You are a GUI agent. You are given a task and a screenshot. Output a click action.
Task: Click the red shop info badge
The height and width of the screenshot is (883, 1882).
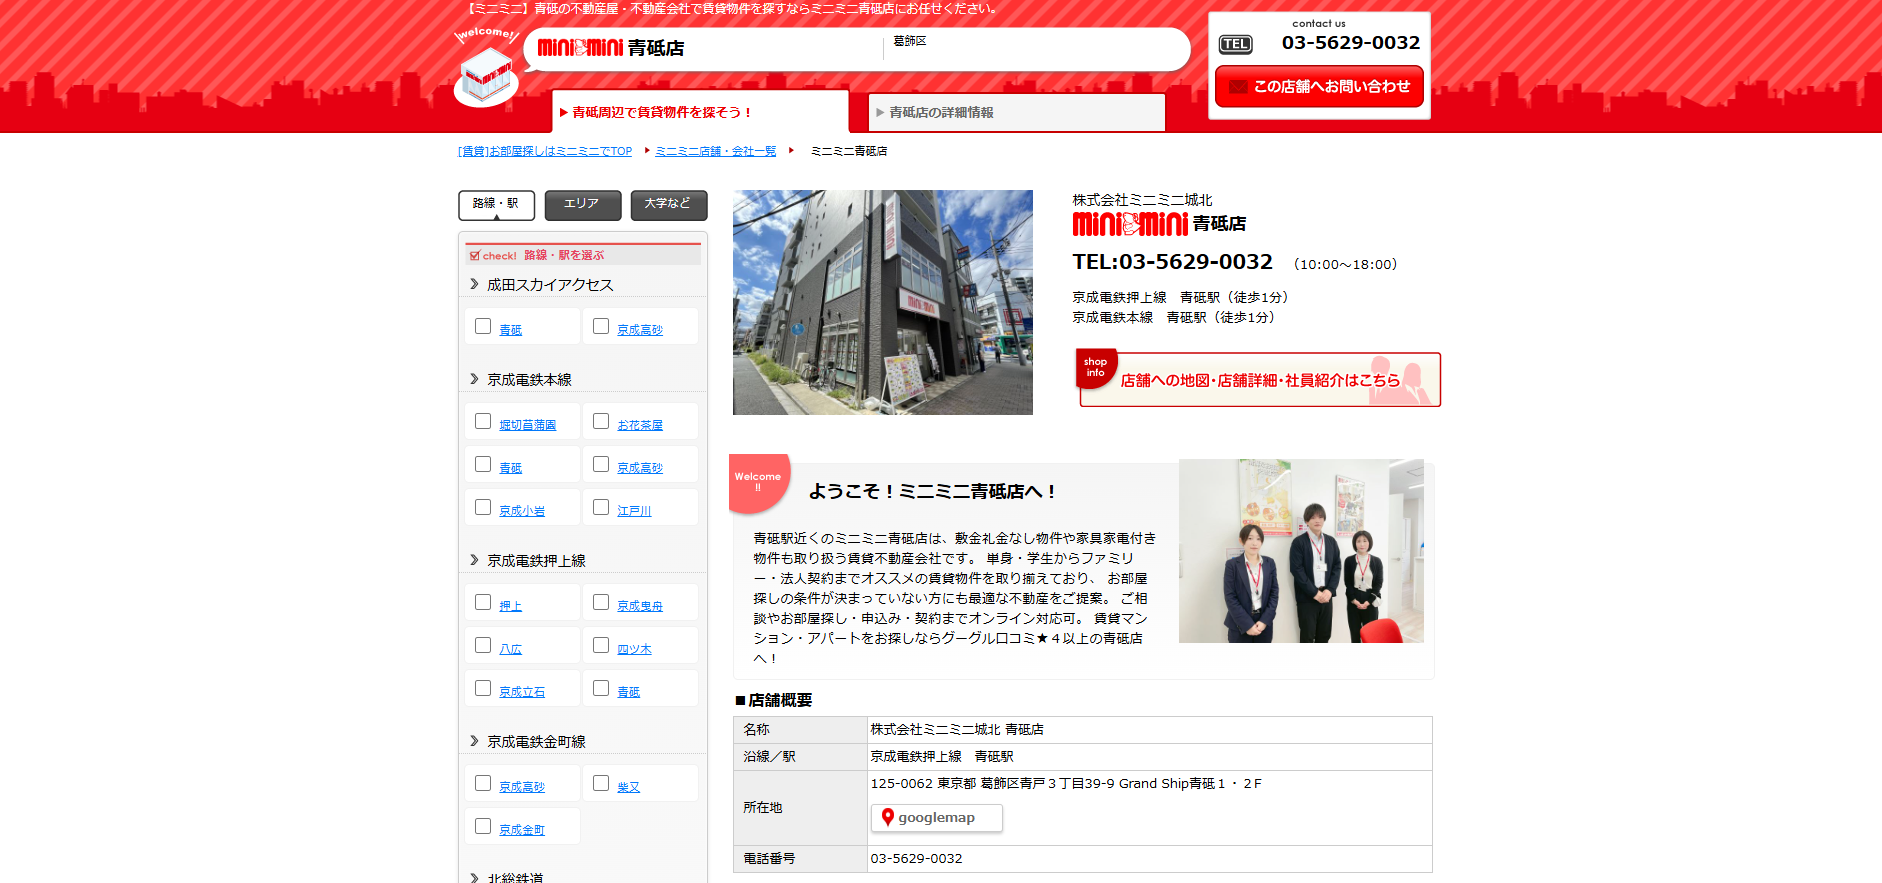pyautogui.click(x=1096, y=367)
